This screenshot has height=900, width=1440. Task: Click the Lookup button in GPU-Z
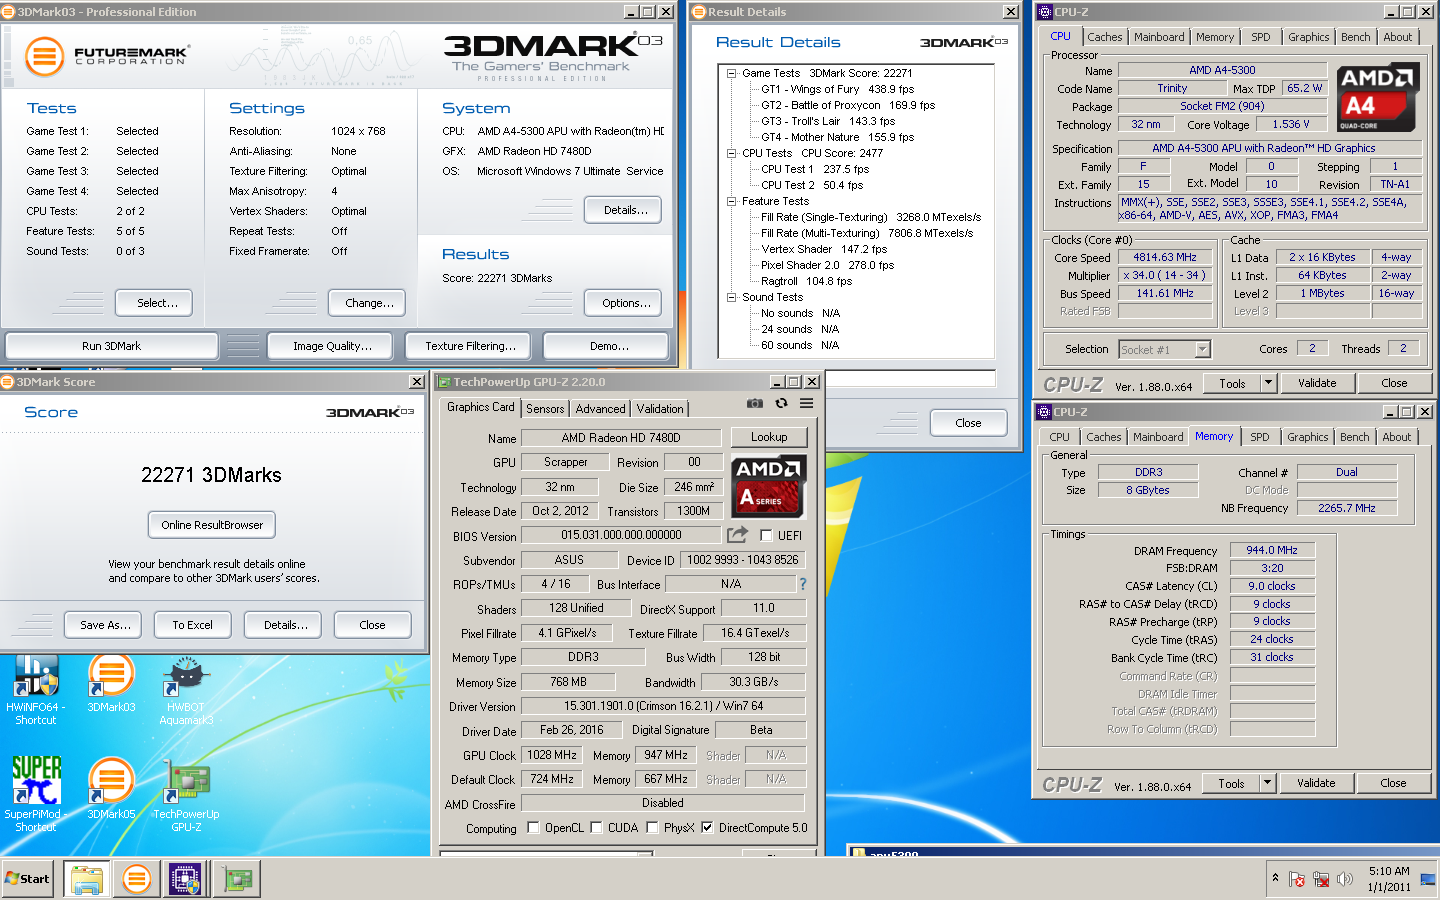[769, 437]
